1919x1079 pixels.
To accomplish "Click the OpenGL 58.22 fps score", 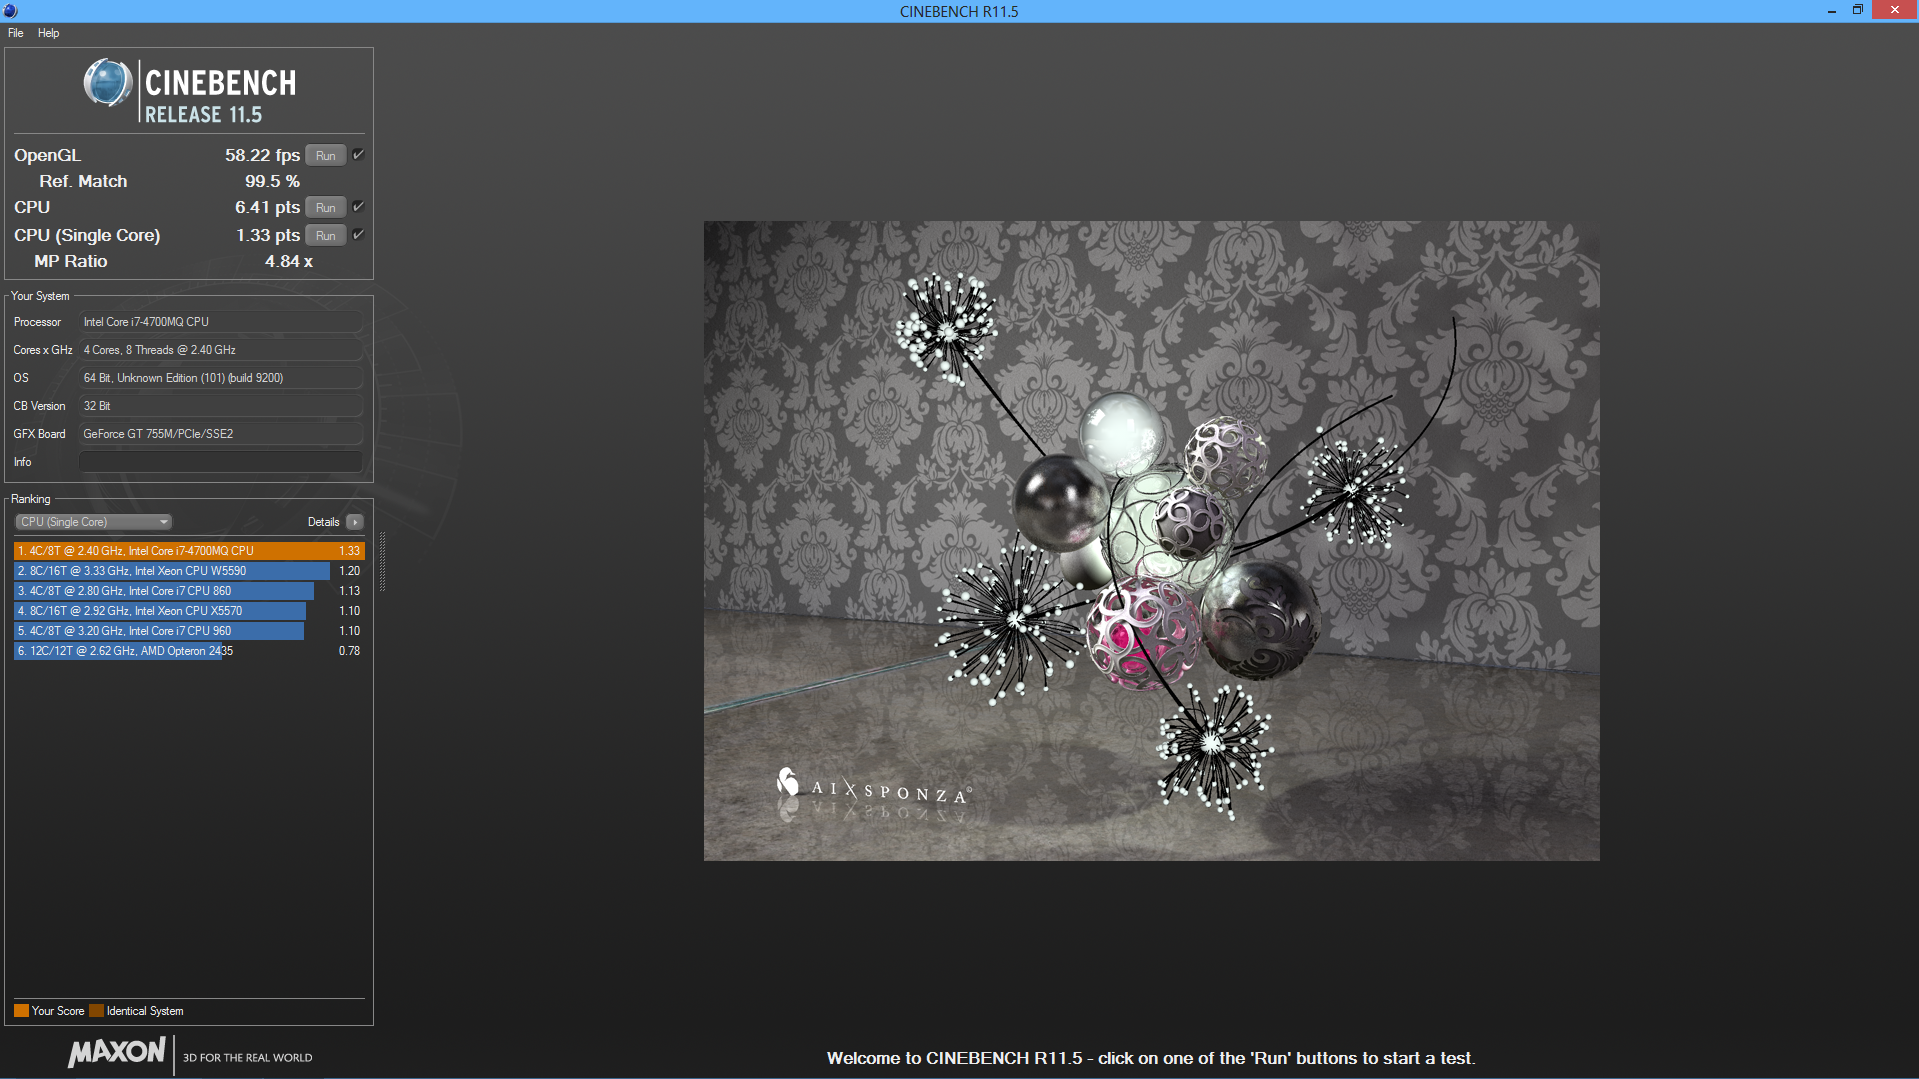I will [x=262, y=155].
